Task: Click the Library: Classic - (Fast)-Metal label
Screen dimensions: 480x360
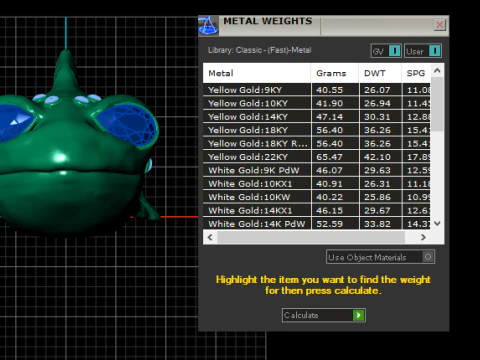Action: coord(260,50)
